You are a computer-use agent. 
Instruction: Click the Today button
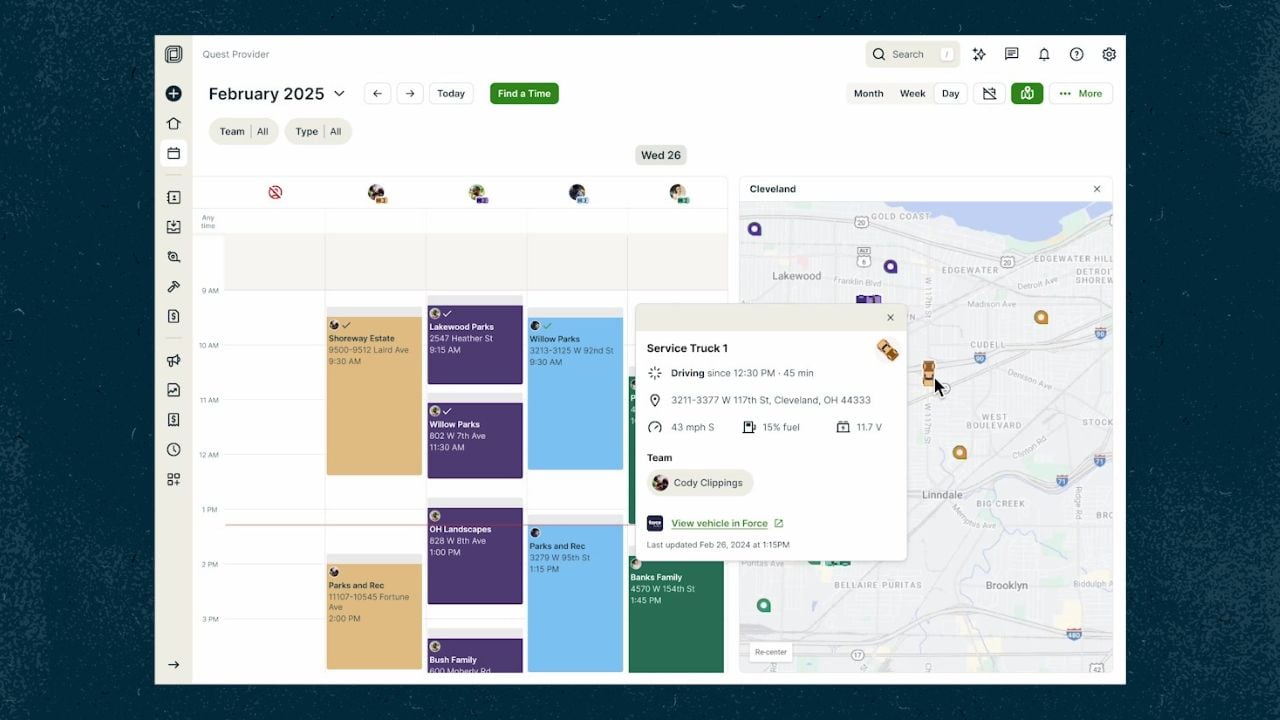tap(451, 94)
